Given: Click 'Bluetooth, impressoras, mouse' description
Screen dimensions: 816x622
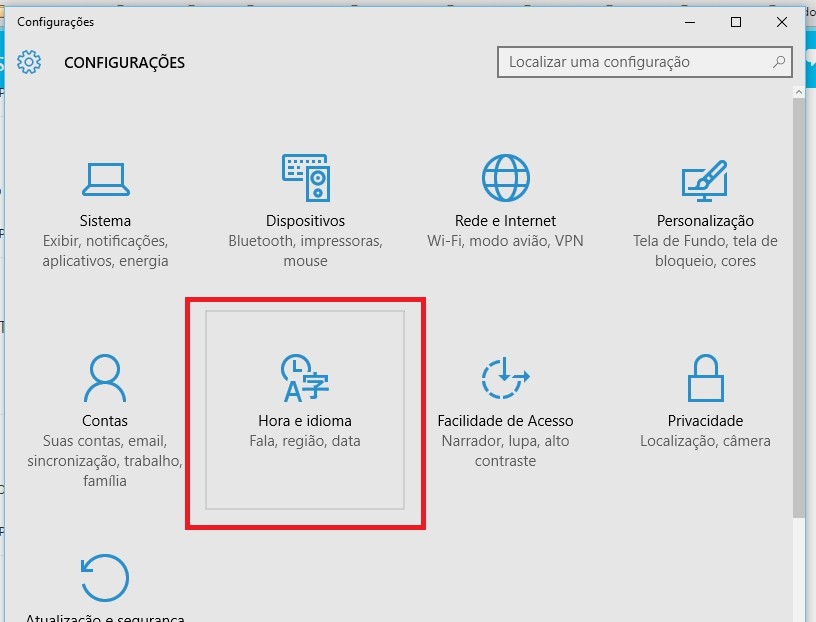Looking at the screenshot, I should tap(305, 251).
